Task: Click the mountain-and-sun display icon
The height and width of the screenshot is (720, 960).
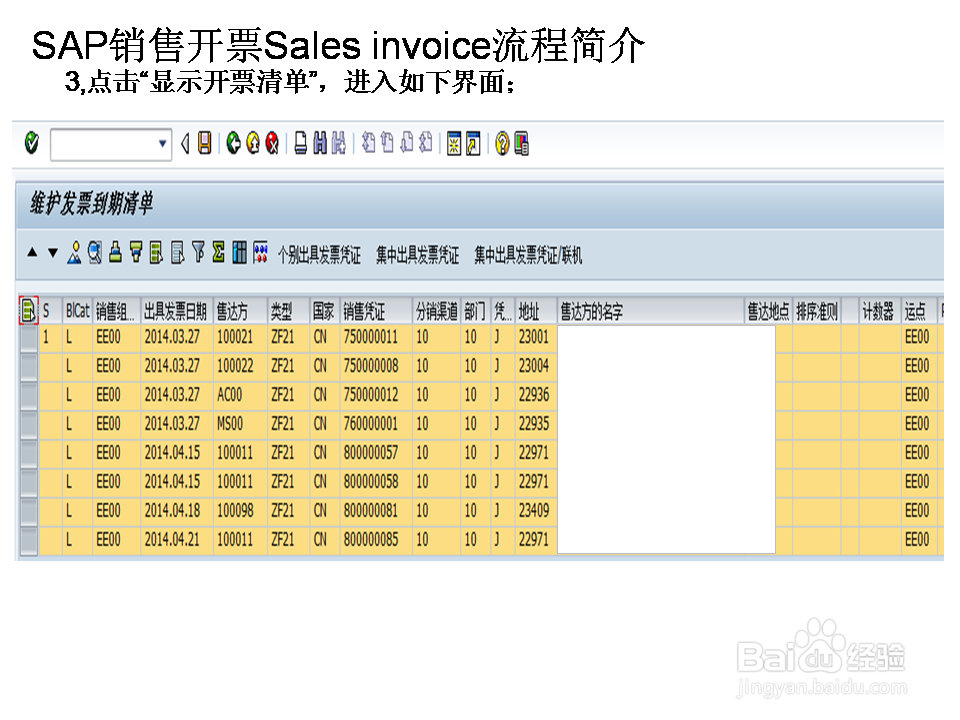Action: click(x=74, y=252)
